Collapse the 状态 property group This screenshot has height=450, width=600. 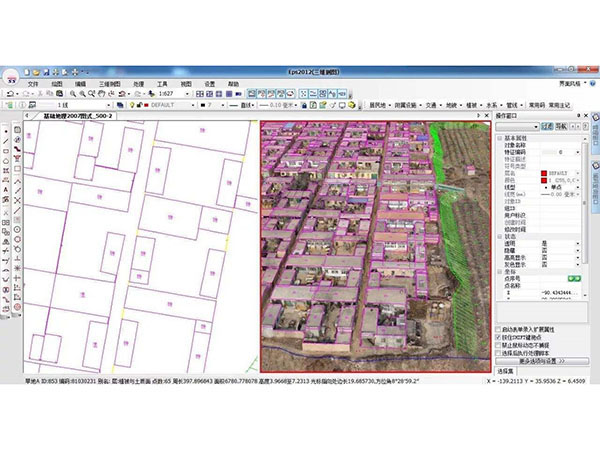coord(500,236)
